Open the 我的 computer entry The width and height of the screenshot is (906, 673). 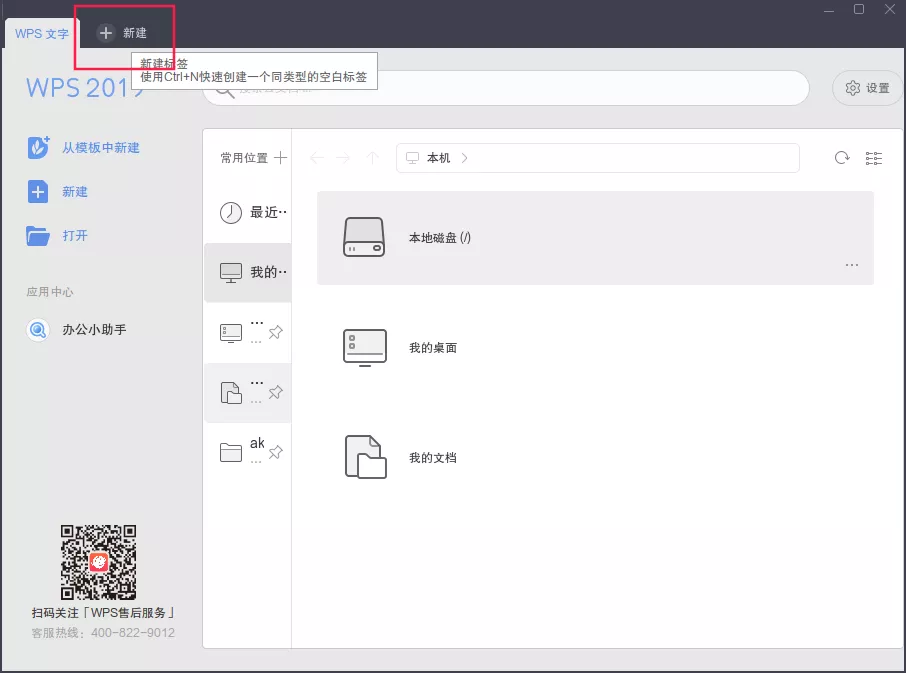[247, 273]
